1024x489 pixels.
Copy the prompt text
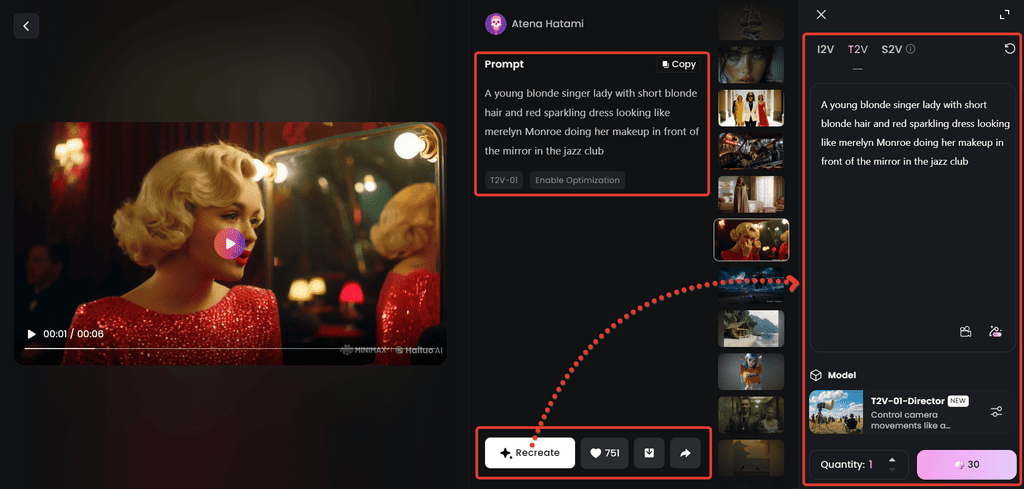[x=679, y=64]
